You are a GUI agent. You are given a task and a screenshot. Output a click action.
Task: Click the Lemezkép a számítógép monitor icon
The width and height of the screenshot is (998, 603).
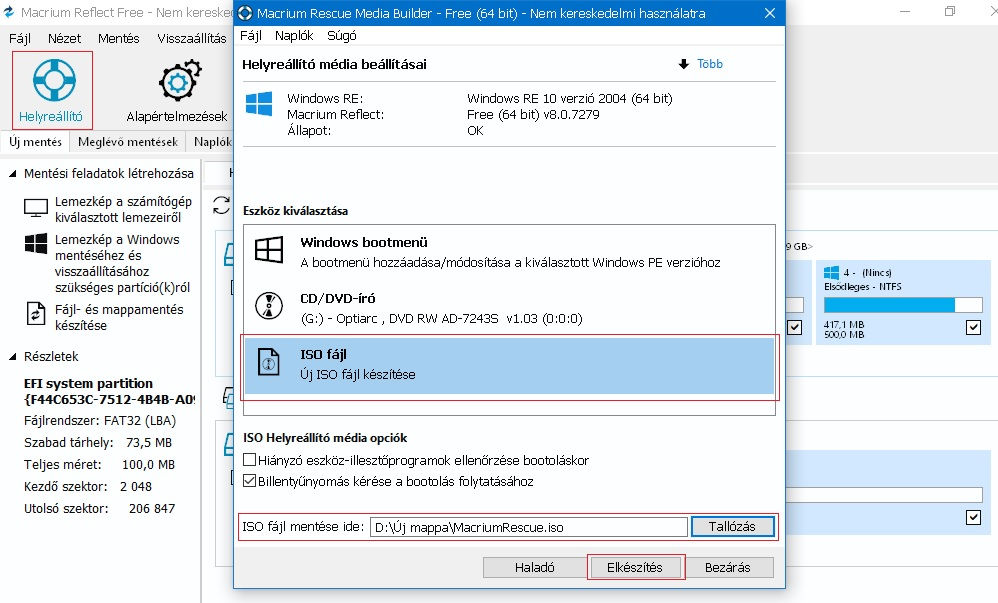(x=36, y=209)
